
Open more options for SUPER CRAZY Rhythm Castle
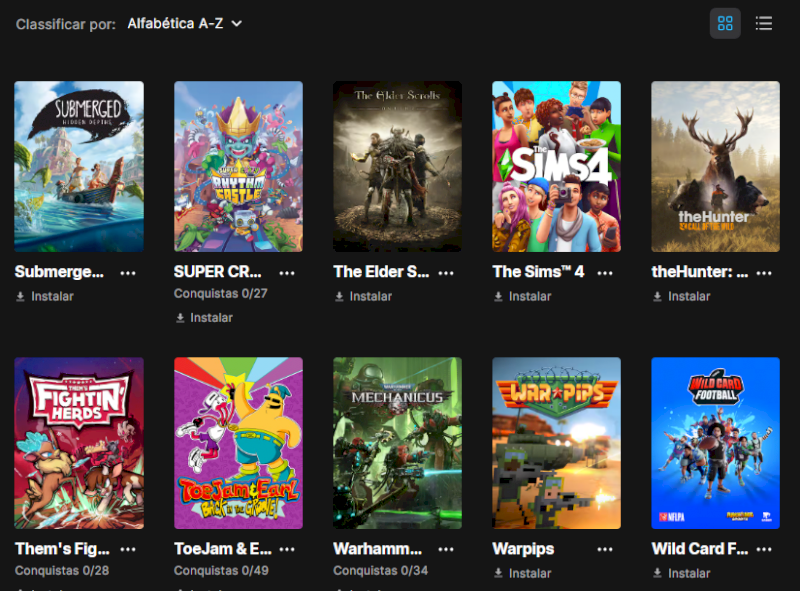pyautogui.click(x=287, y=273)
